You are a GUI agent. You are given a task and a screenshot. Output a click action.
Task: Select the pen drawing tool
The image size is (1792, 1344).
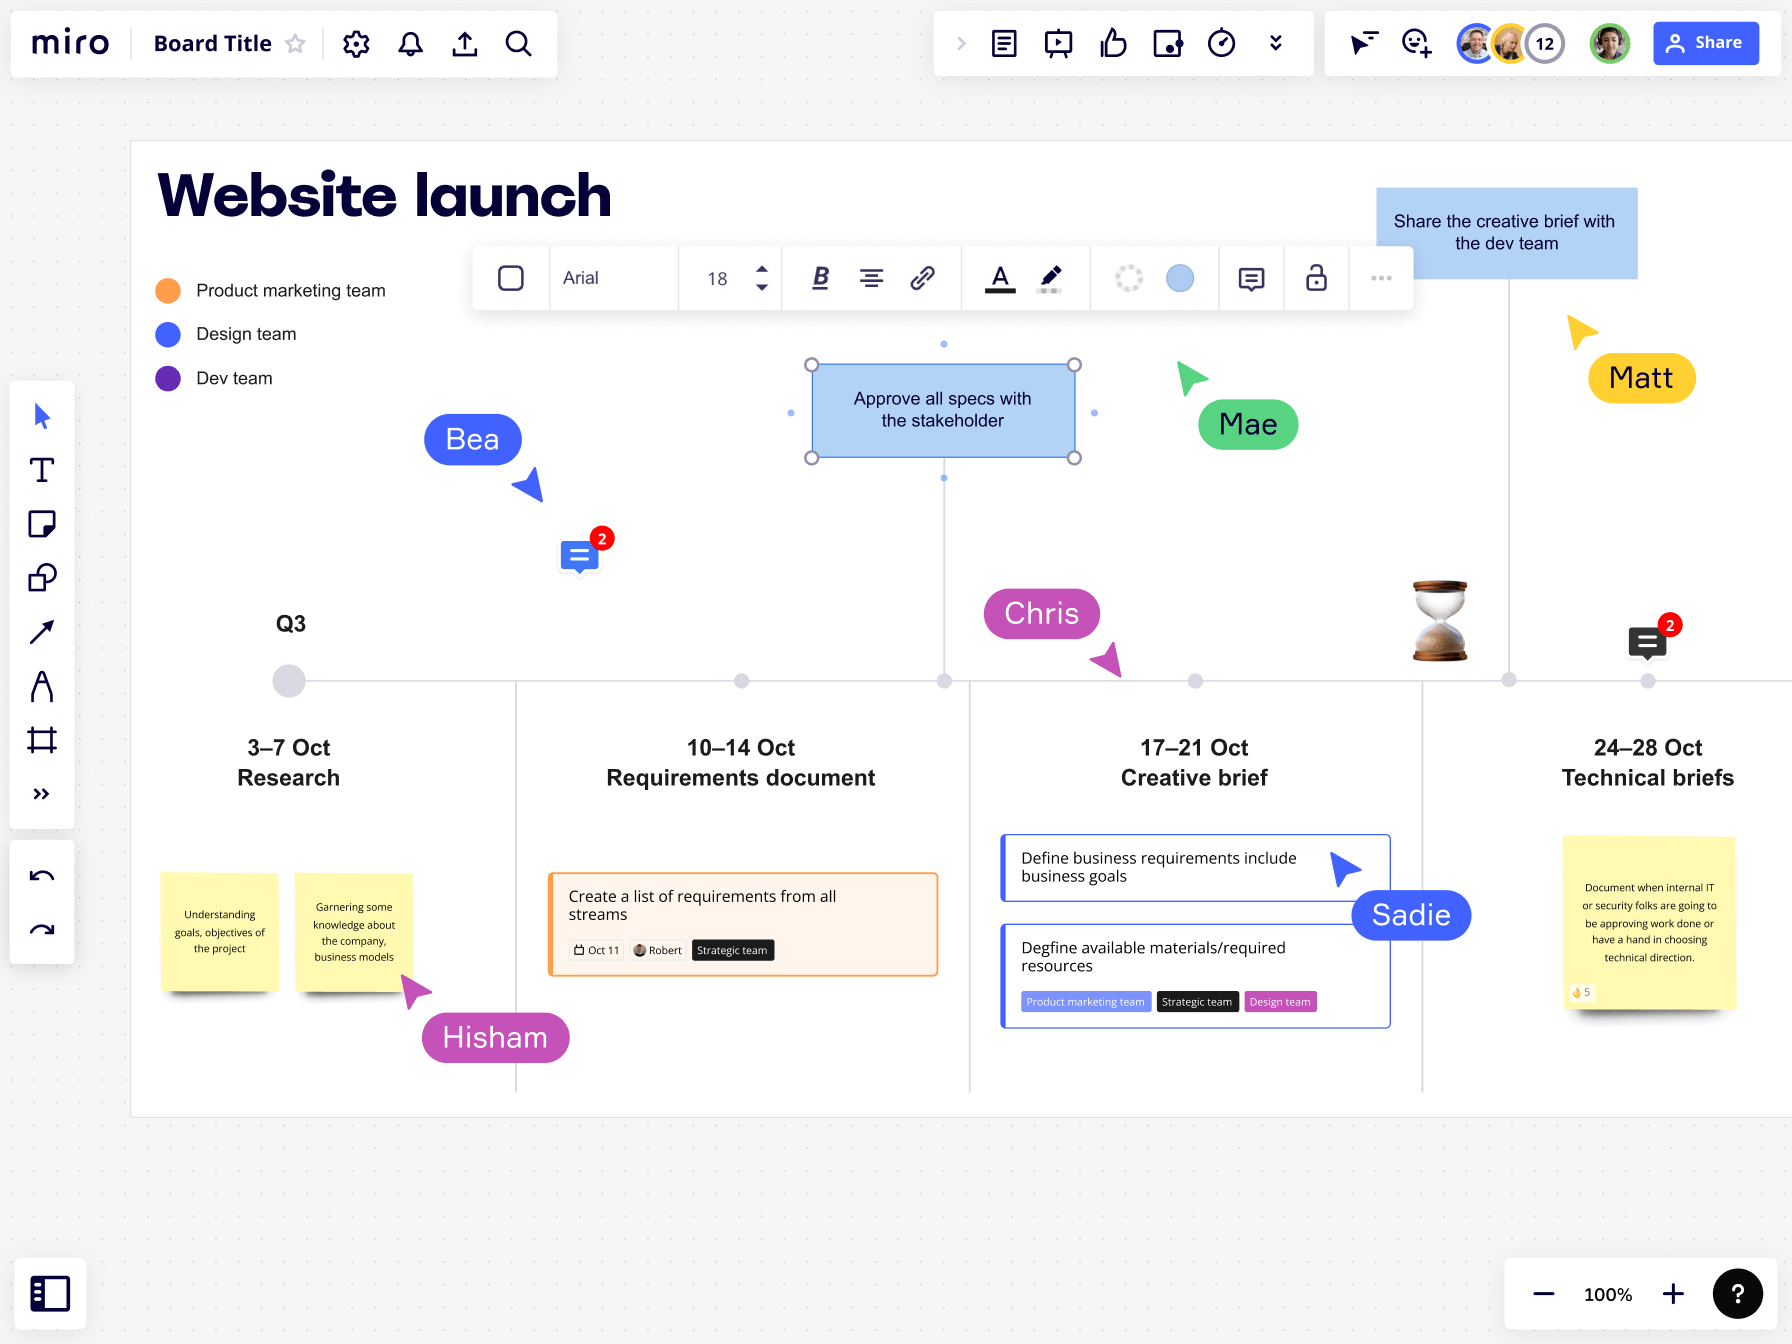pos(42,686)
